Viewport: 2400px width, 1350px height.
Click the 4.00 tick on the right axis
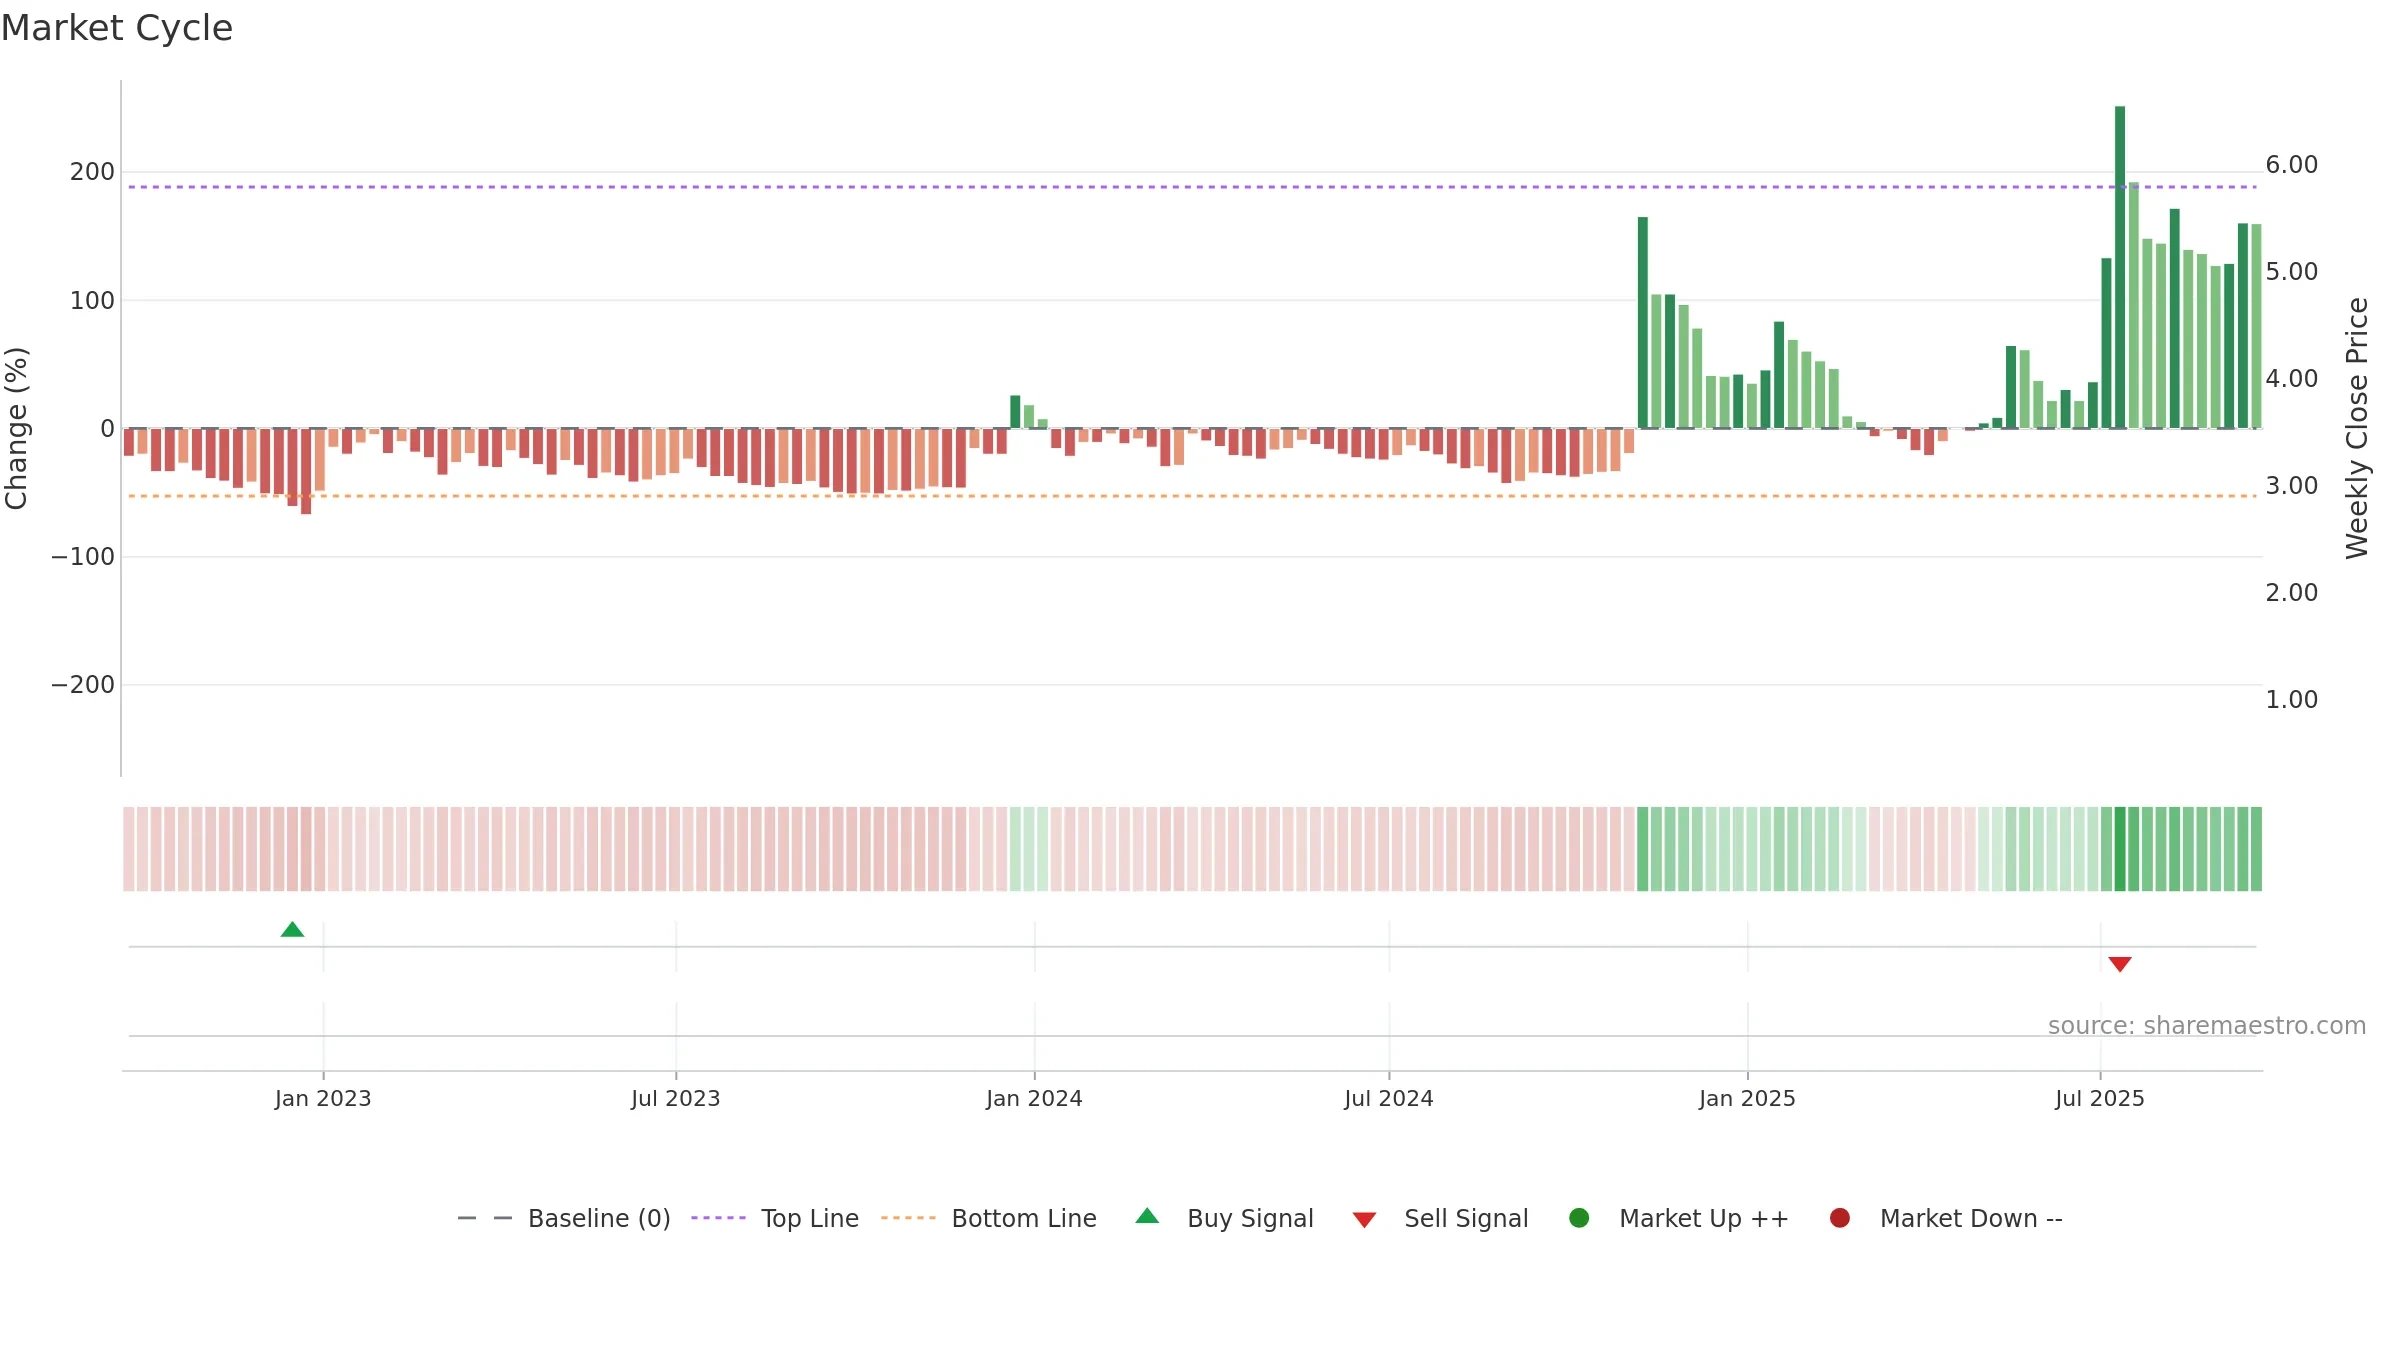[x=2292, y=379]
